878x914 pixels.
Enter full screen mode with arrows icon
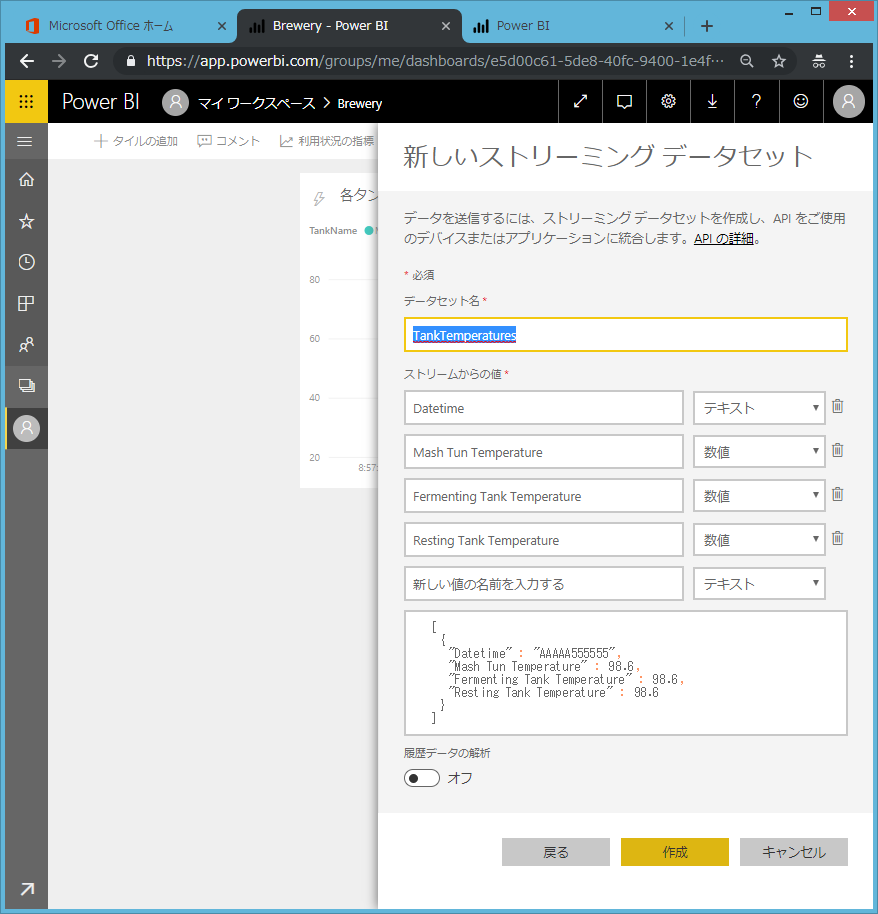pos(580,102)
